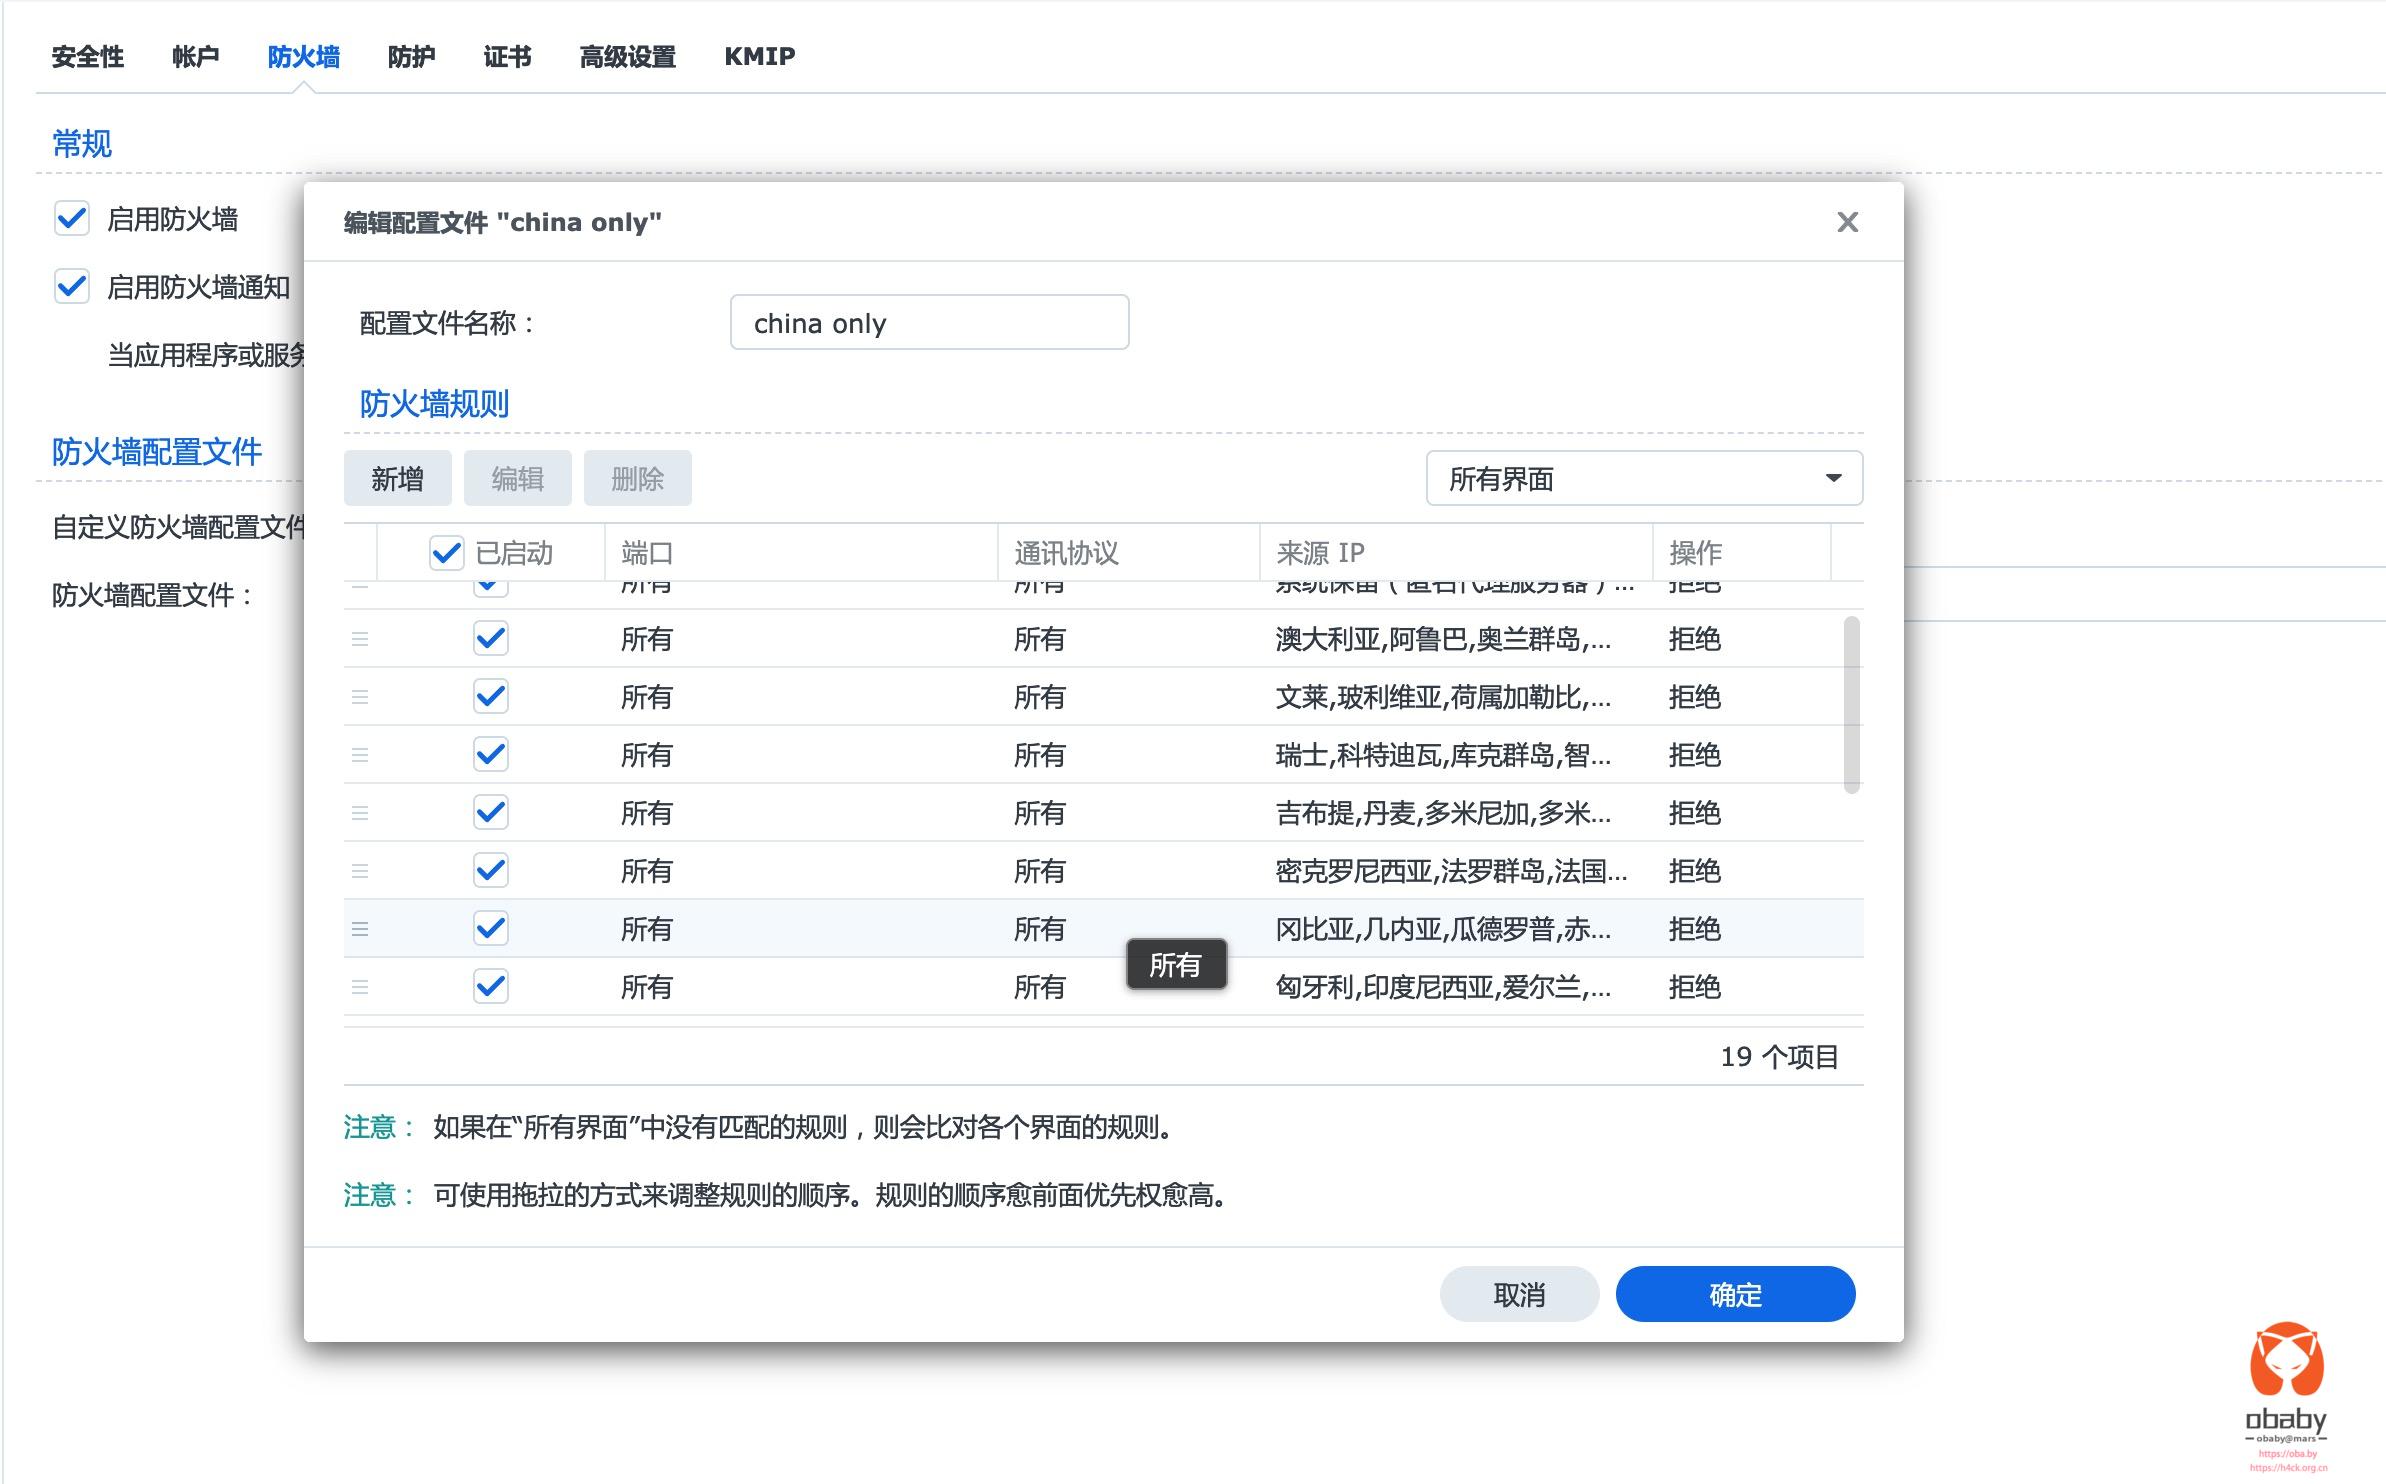The width and height of the screenshot is (2386, 1484).
Task: Click the rules list vertical scrollbar
Action: click(1851, 704)
